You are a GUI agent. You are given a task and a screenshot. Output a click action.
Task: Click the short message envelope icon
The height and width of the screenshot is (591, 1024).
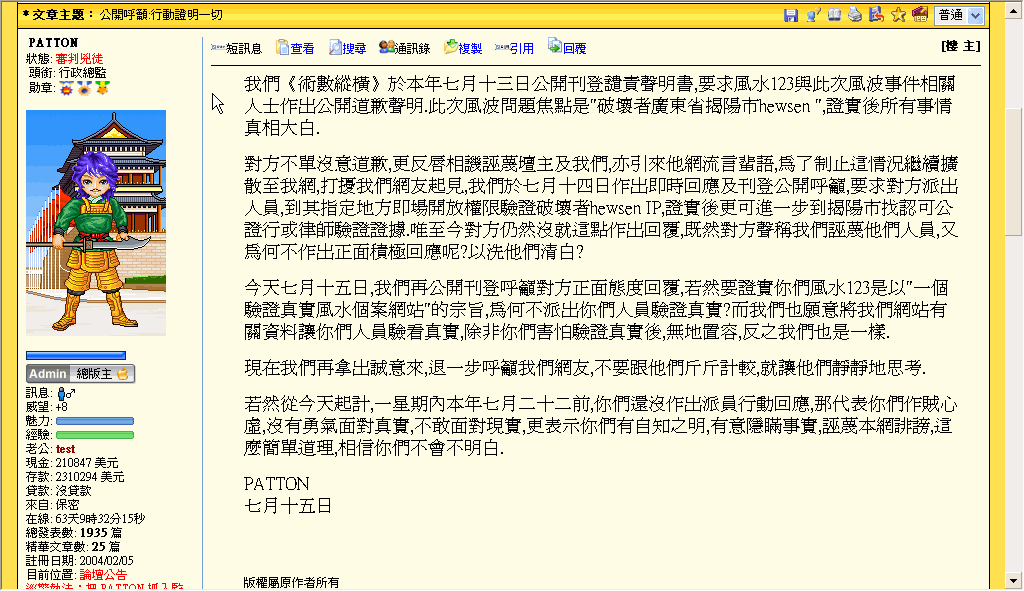click(x=218, y=48)
